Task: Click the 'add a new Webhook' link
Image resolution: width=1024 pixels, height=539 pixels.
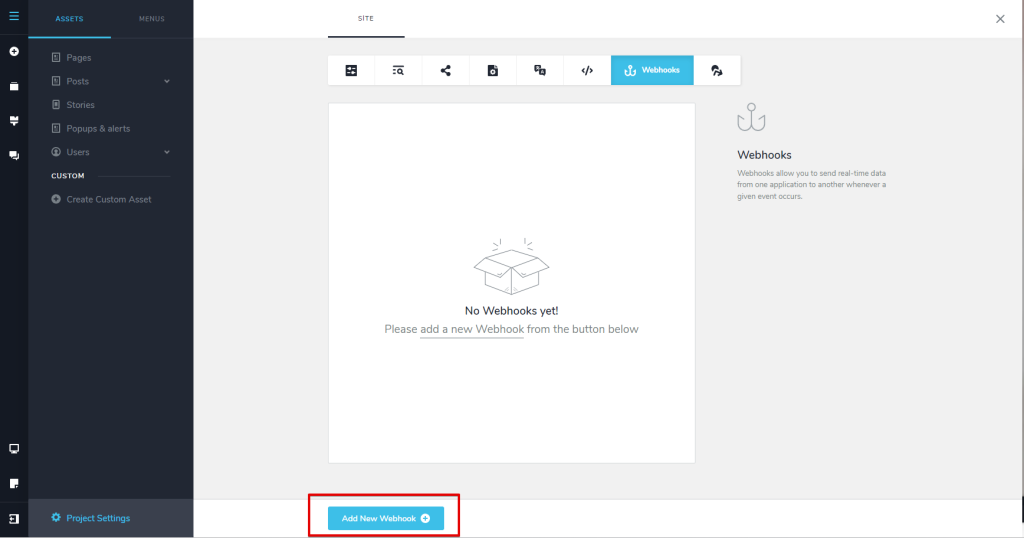Action: [x=472, y=329]
